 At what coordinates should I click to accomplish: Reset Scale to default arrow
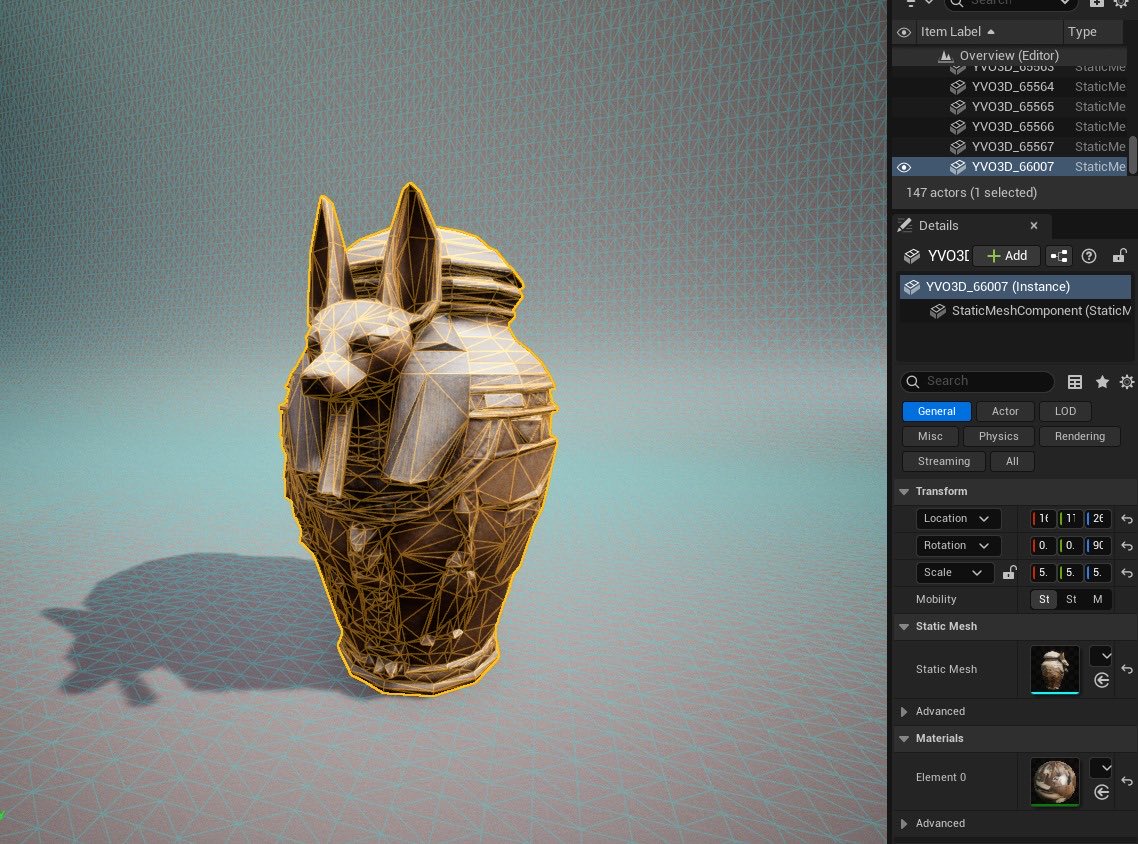click(x=1126, y=573)
